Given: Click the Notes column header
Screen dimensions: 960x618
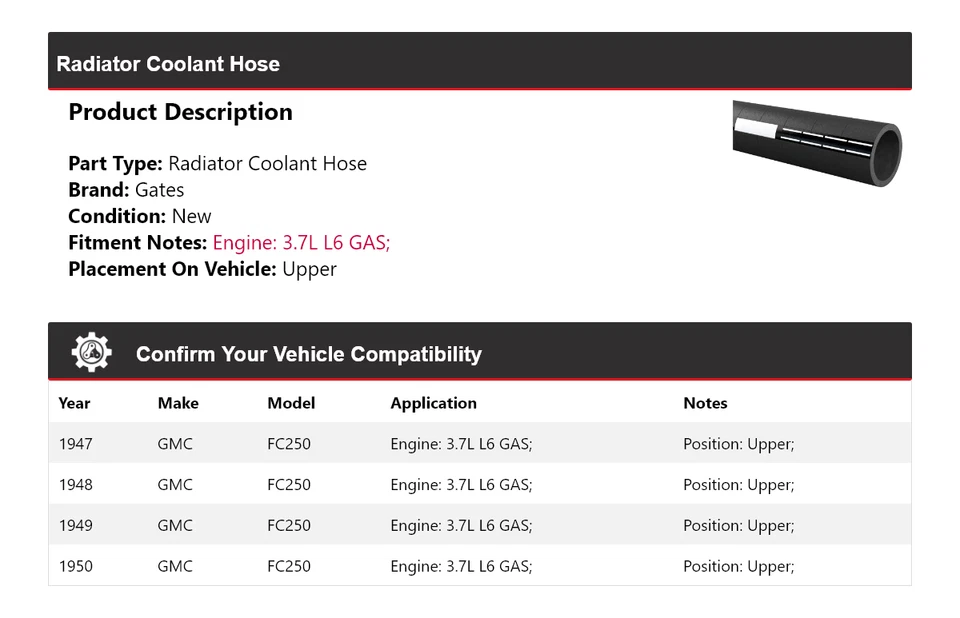Looking at the screenshot, I should tap(705, 403).
